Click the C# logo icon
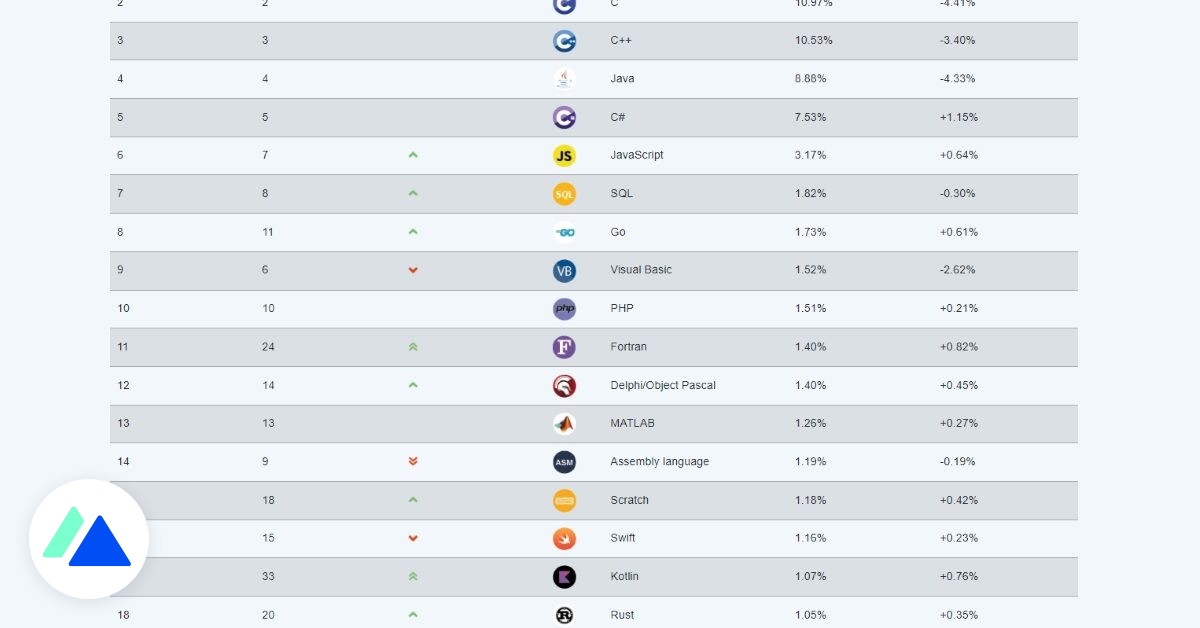This screenshot has width=1200, height=628. click(564, 117)
